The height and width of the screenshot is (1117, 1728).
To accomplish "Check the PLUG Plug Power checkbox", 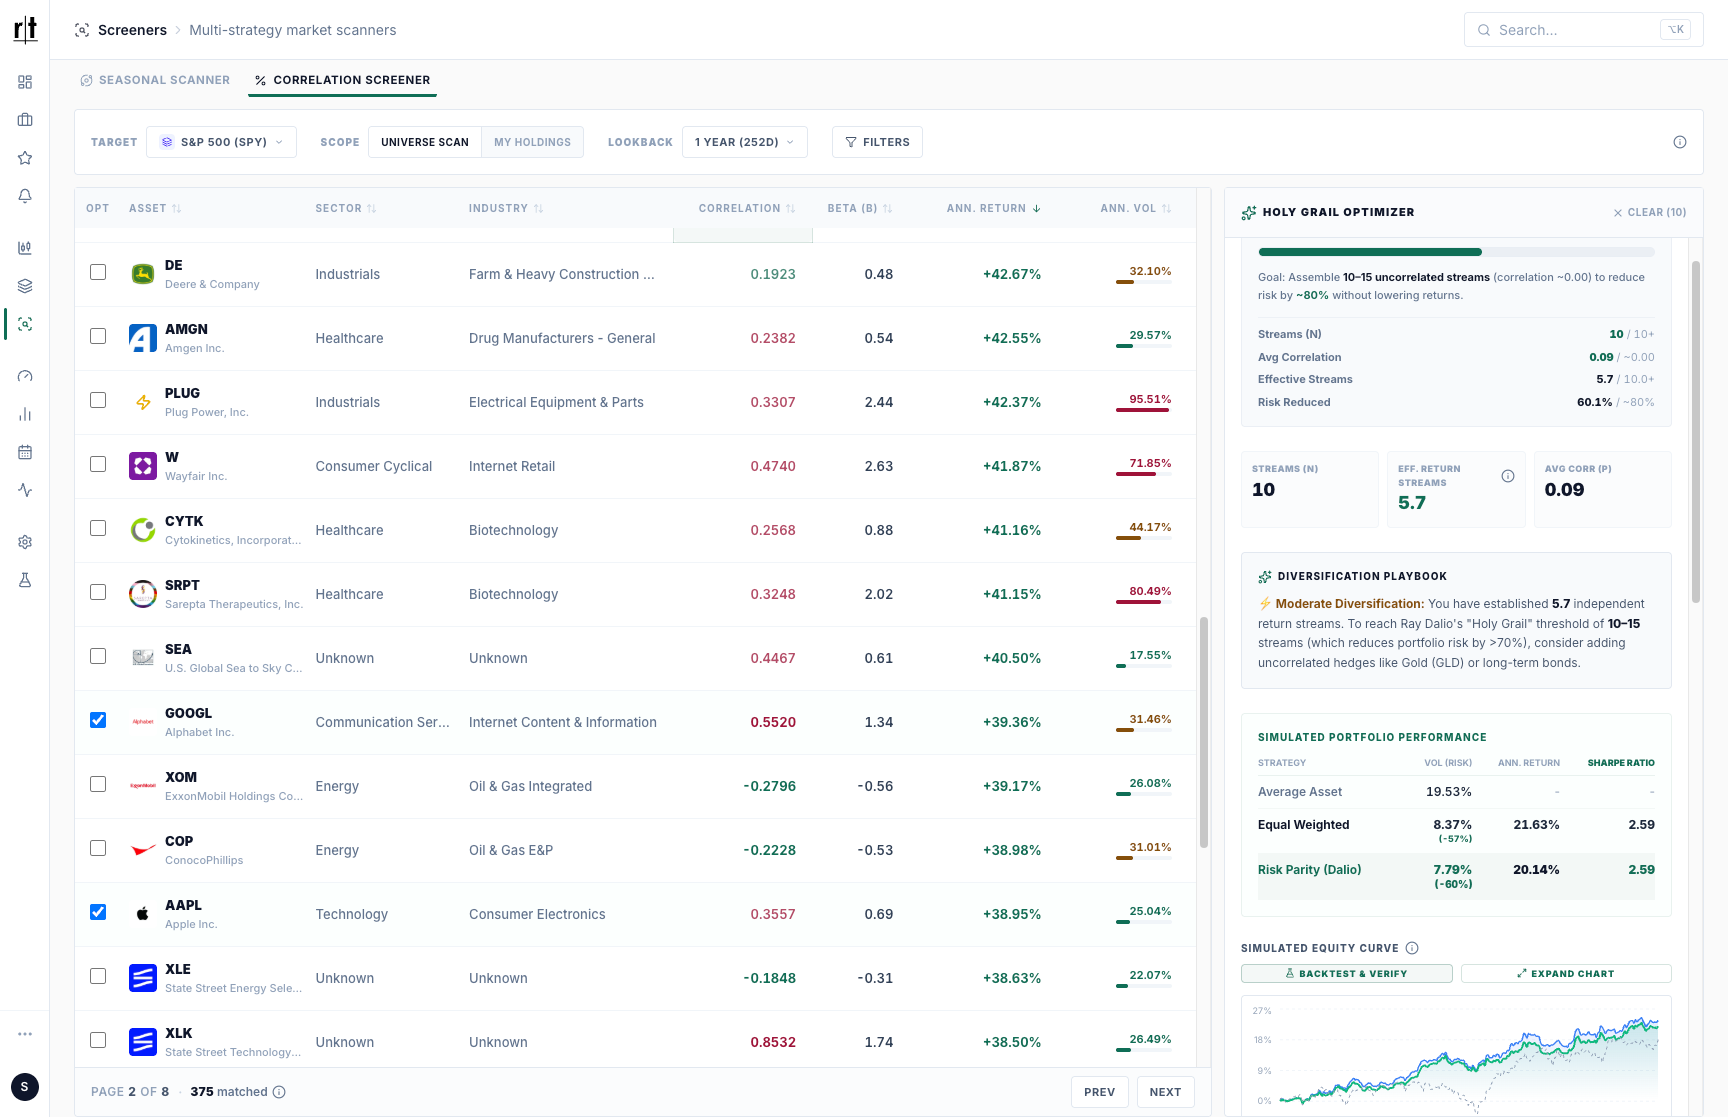I will pyautogui.click(x=98, y=400).
